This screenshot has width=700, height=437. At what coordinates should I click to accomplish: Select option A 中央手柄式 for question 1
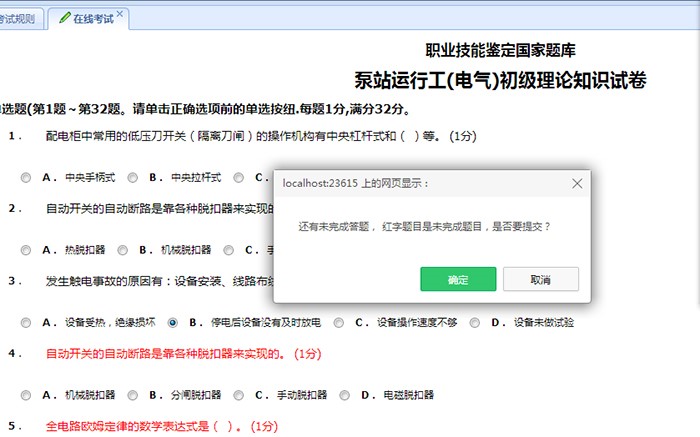tap(26, 178)
